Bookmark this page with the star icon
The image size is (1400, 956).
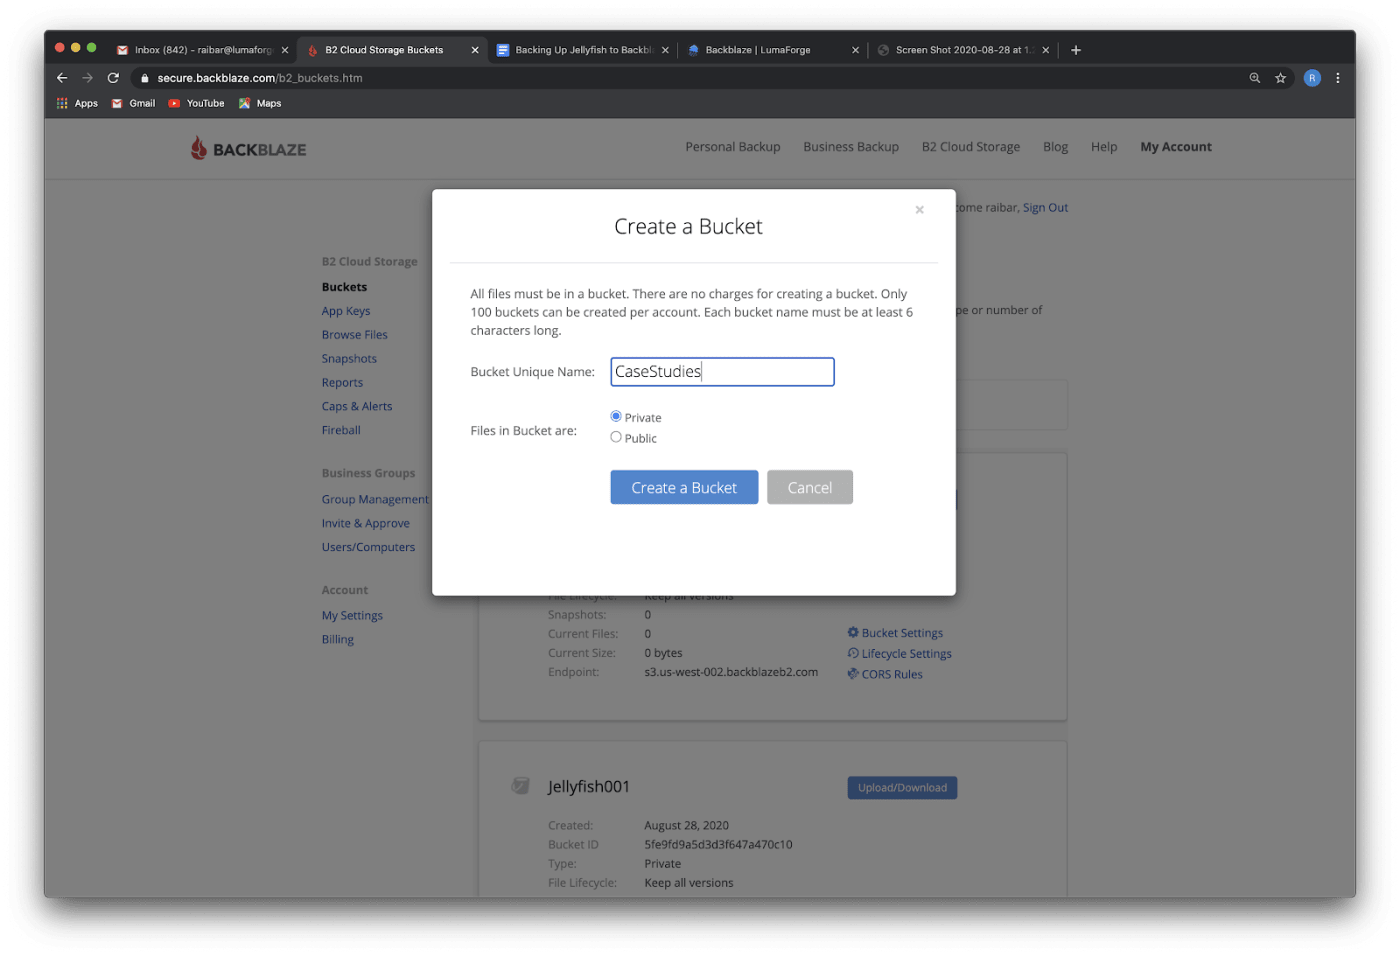click(x=1280, y=78)
